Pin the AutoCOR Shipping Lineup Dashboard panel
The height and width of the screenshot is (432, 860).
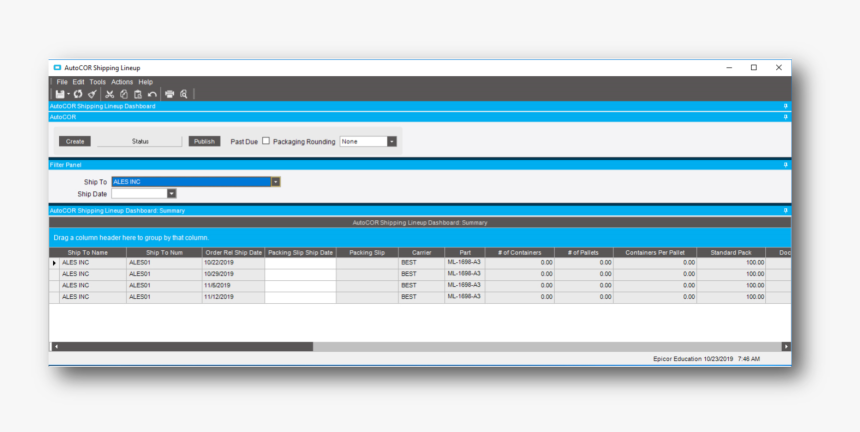point(785,106)
